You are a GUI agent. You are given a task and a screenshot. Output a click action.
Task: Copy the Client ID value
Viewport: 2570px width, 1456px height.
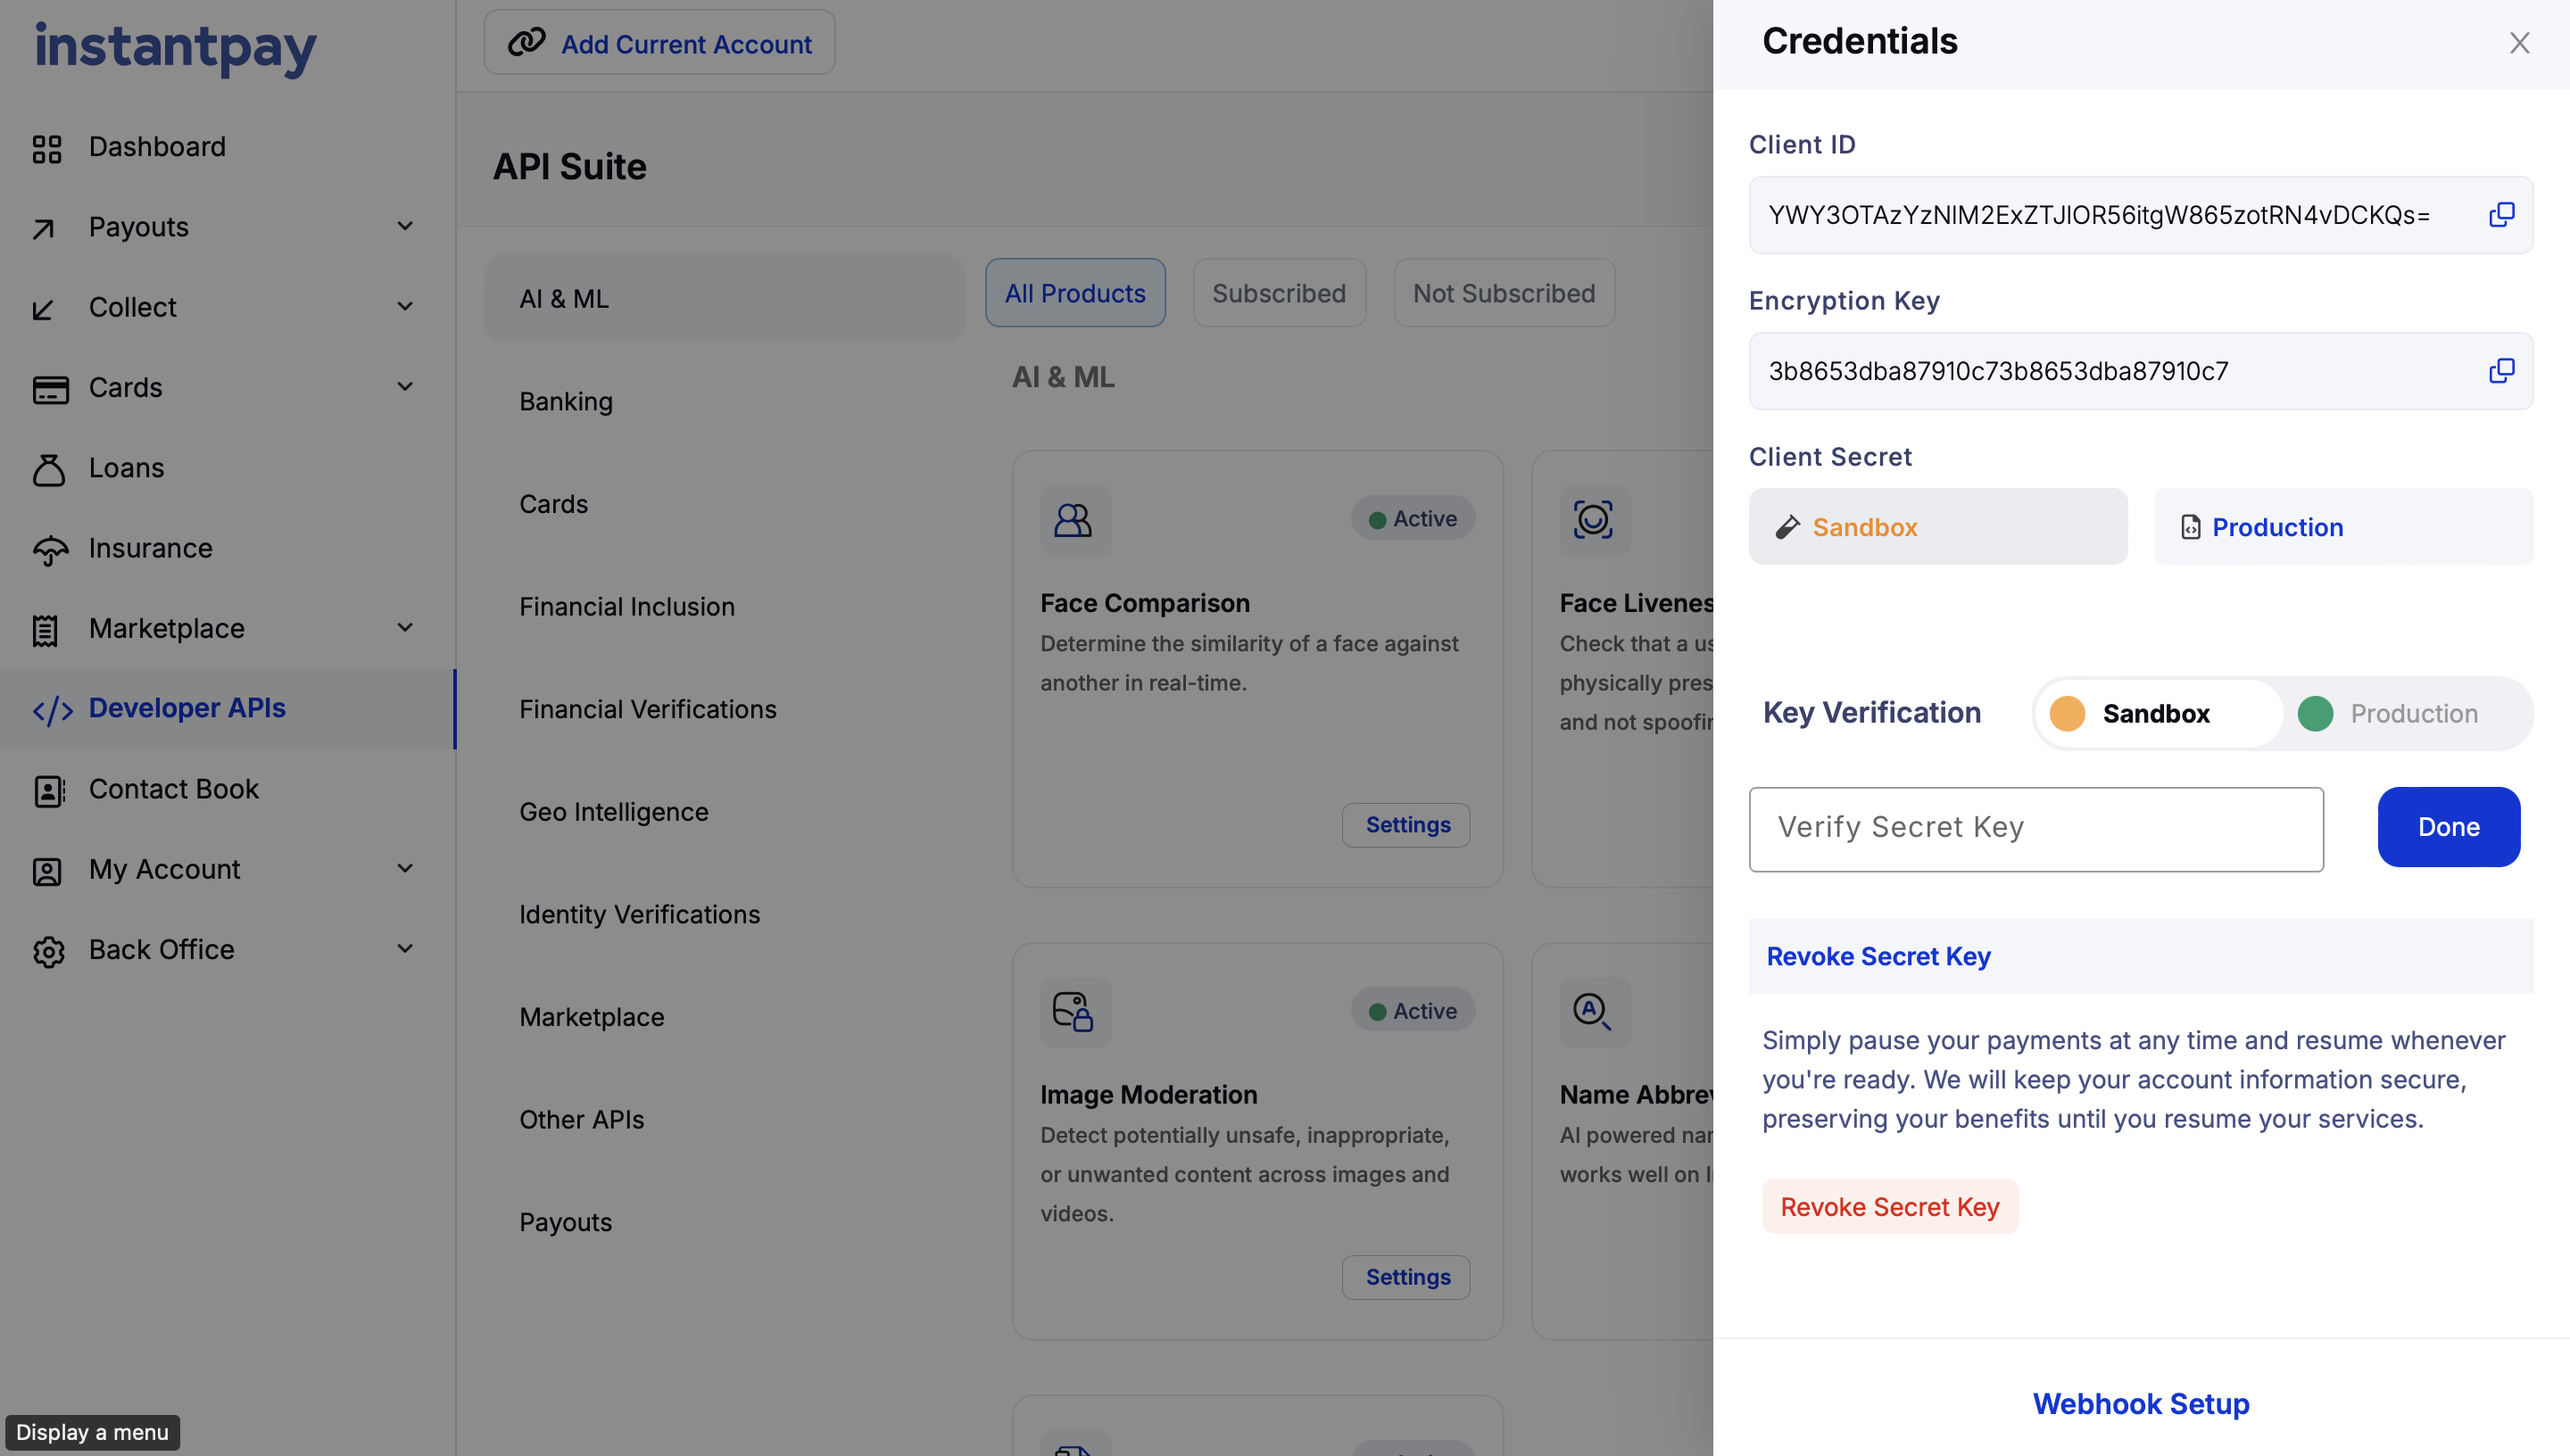[x=2500, y=215]
